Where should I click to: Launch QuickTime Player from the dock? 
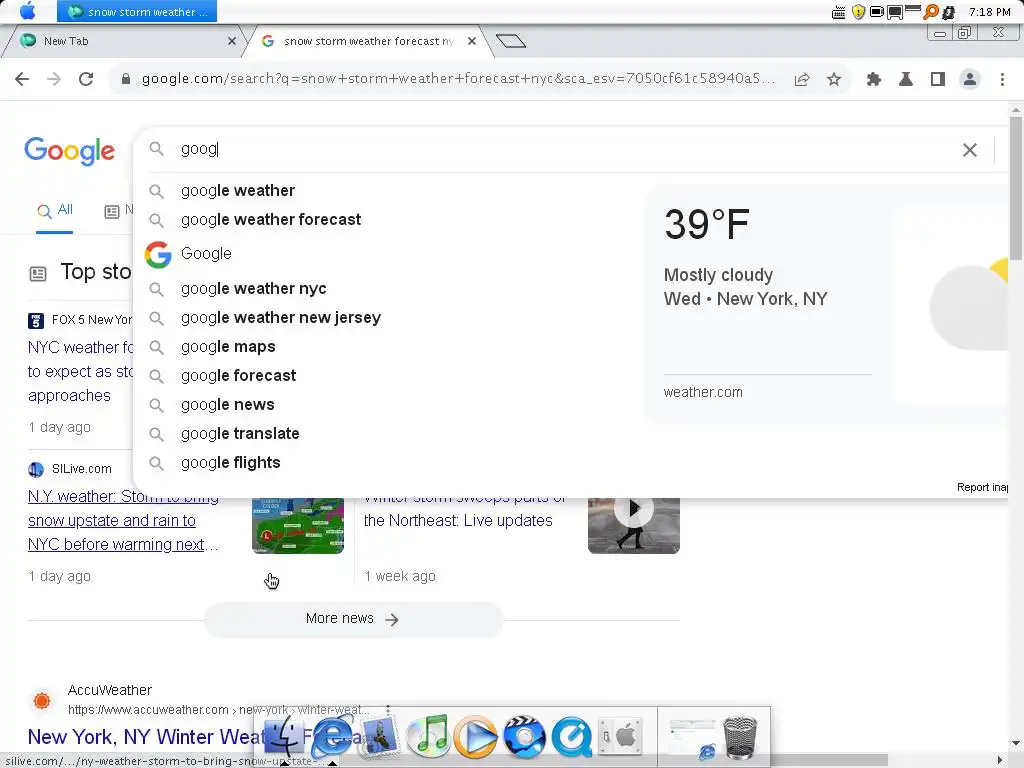pyautogui.click(x=572, y=737)
